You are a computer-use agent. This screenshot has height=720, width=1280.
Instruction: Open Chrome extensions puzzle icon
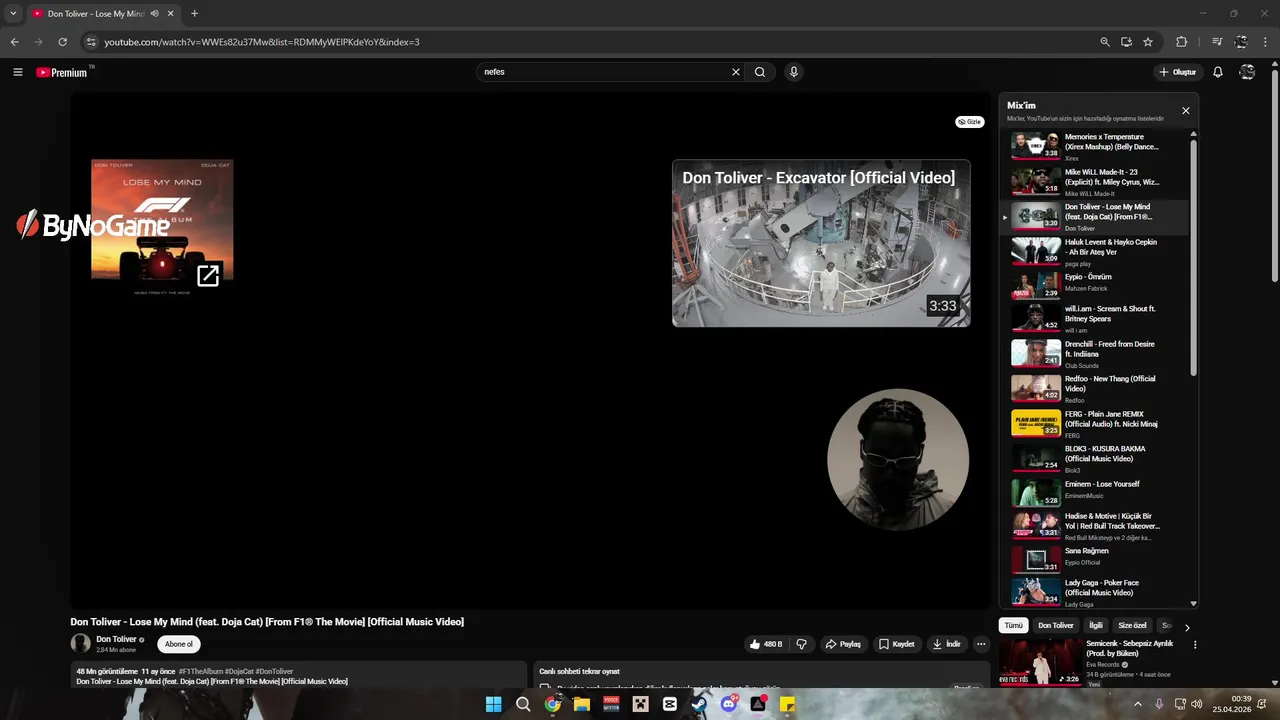coord(1182,42)
